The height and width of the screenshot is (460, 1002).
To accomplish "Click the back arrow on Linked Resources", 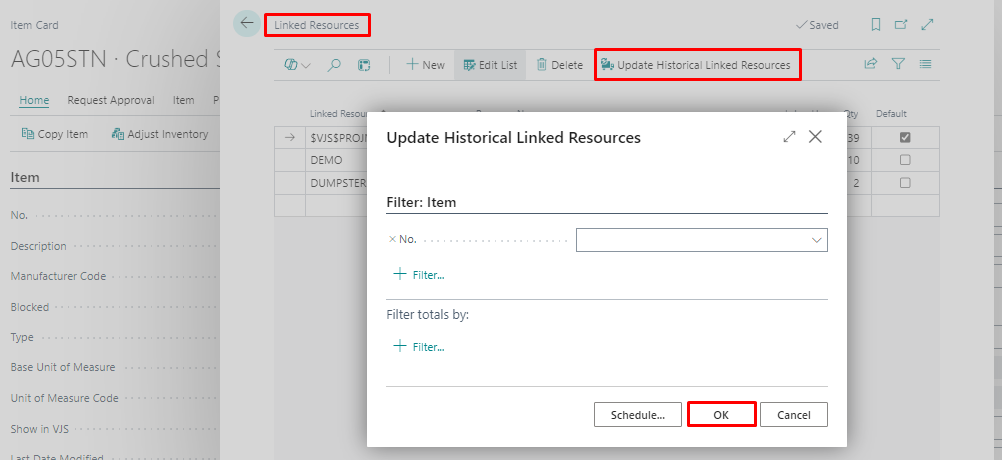I will [x=246, y=24].
